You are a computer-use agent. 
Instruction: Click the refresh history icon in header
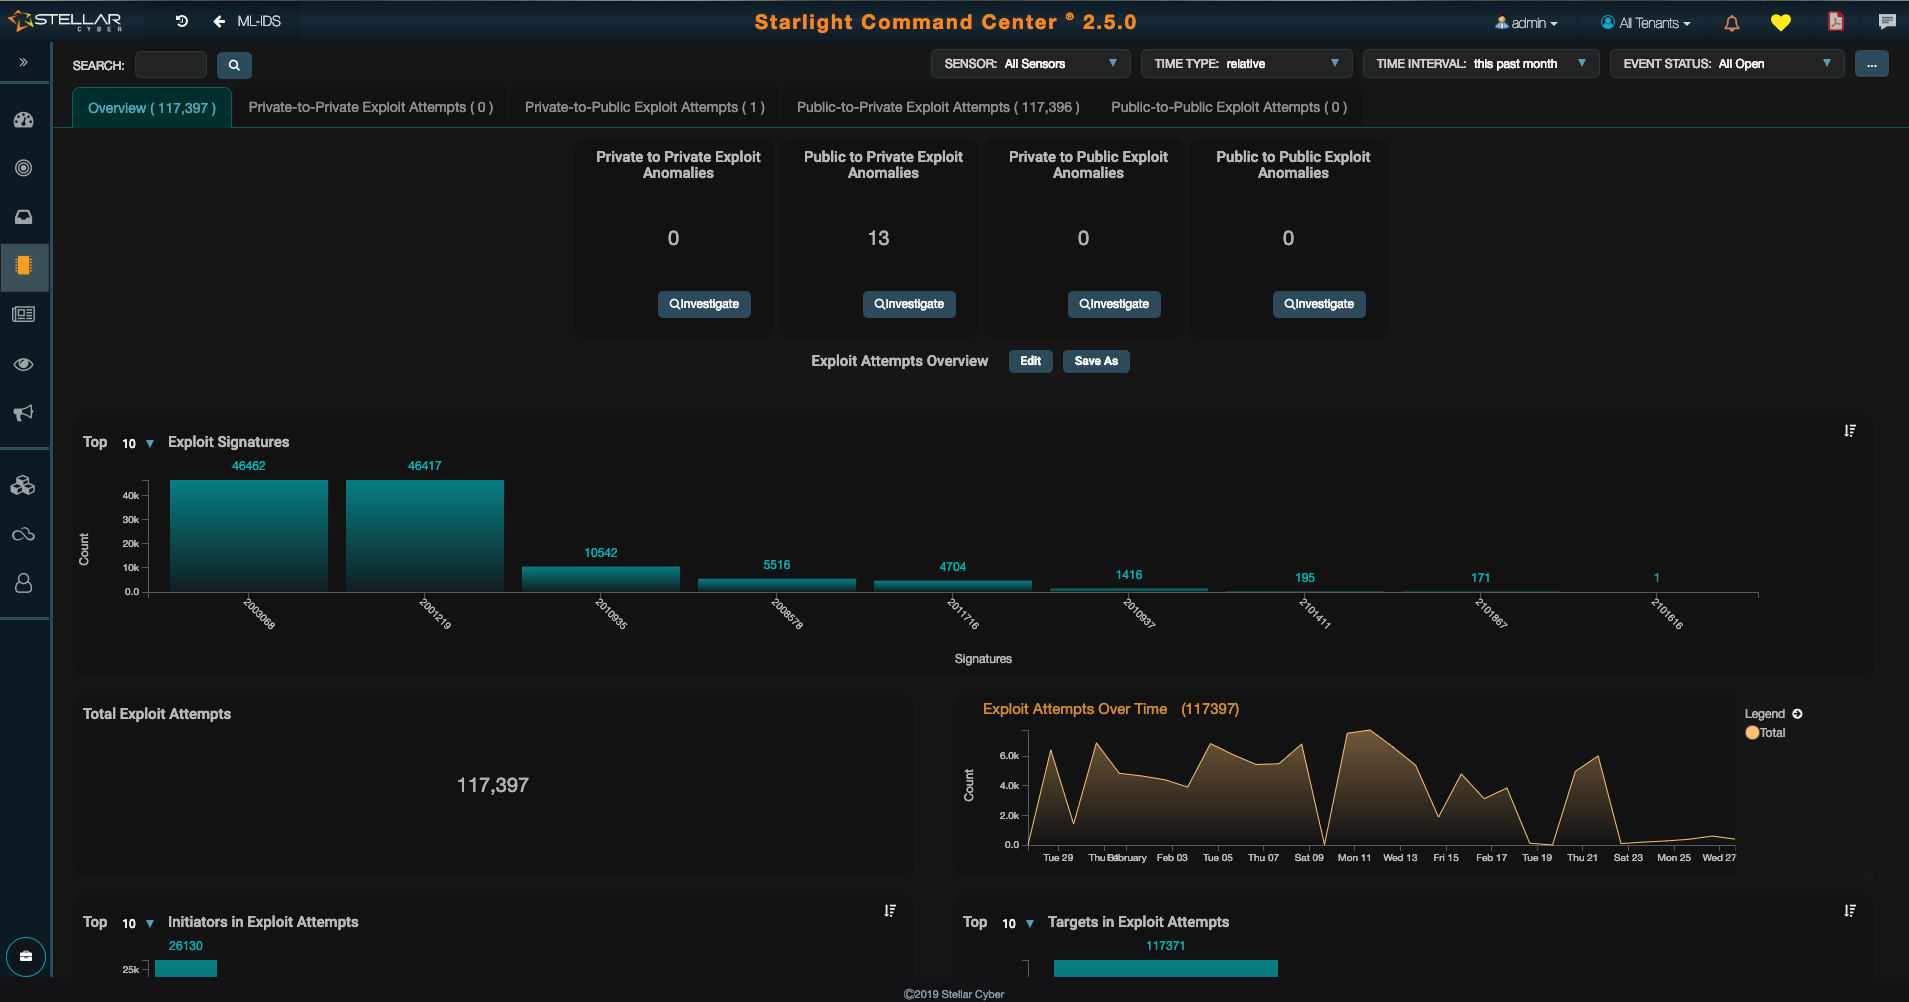pos(182,21)
